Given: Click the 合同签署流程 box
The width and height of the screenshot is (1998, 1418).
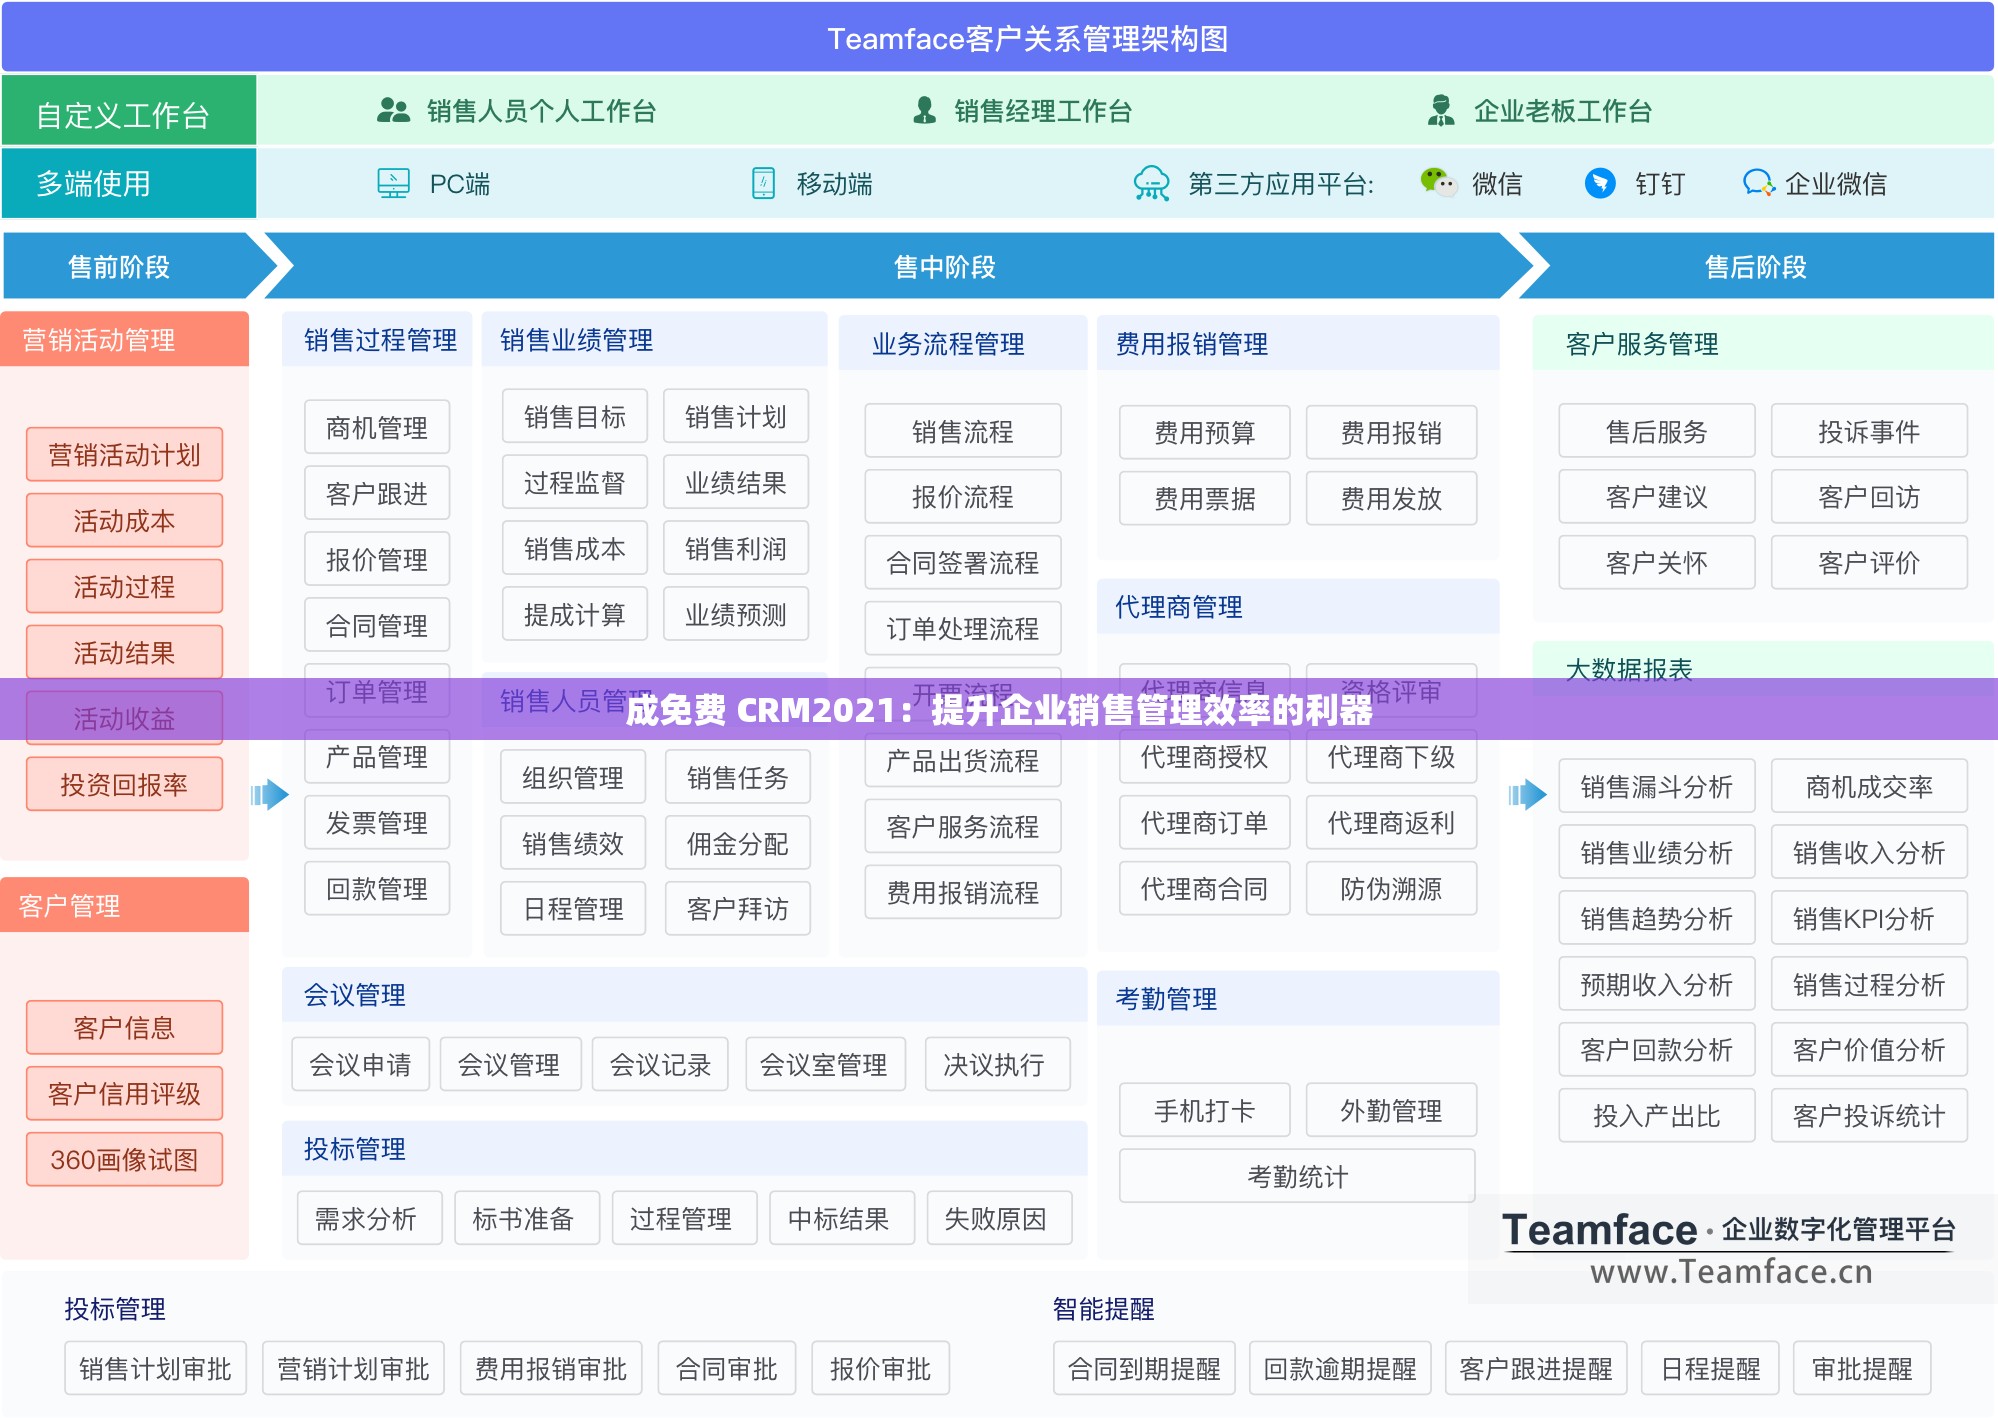Looking at the screenshot, I should pos(963,562).
